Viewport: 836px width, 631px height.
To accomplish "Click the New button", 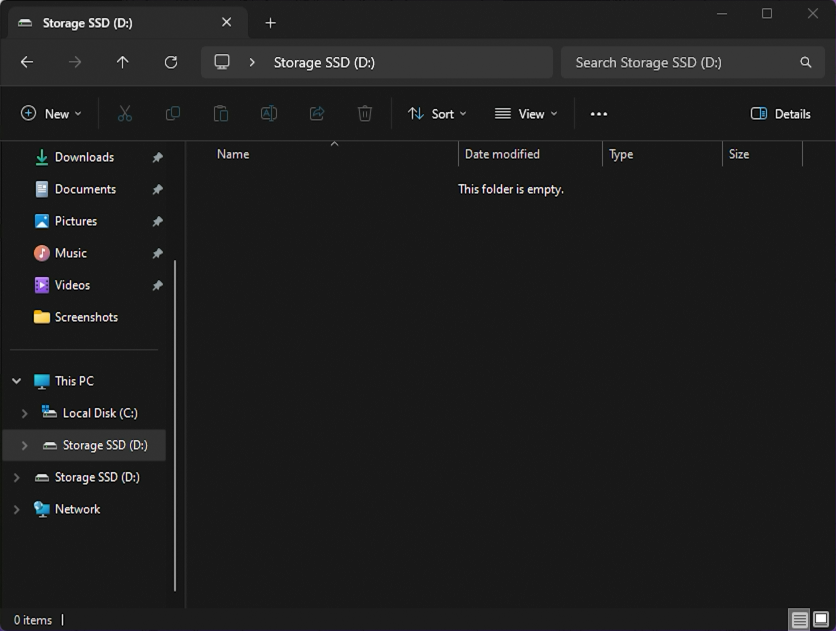I will (52, 114).
